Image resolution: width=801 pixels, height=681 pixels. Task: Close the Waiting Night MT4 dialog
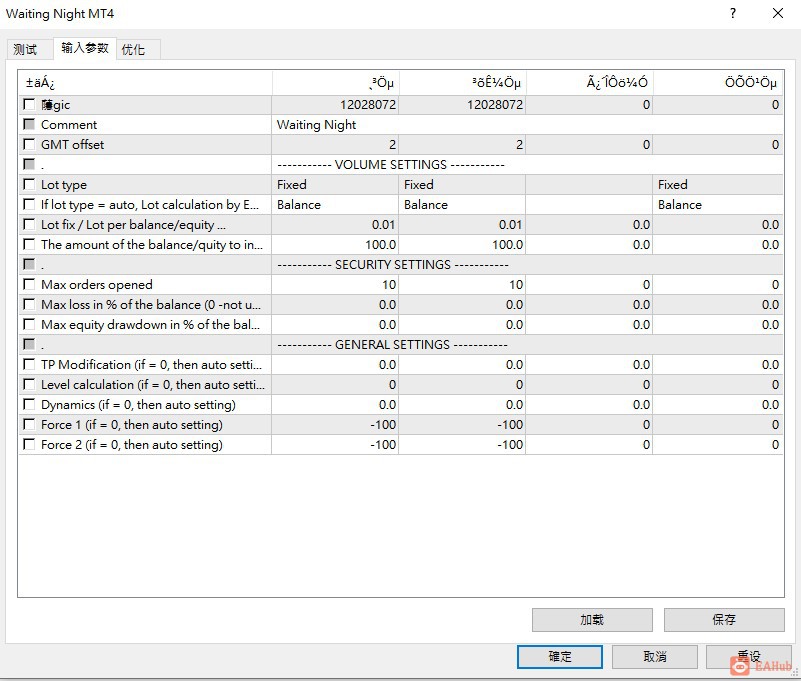click(778, 13)
